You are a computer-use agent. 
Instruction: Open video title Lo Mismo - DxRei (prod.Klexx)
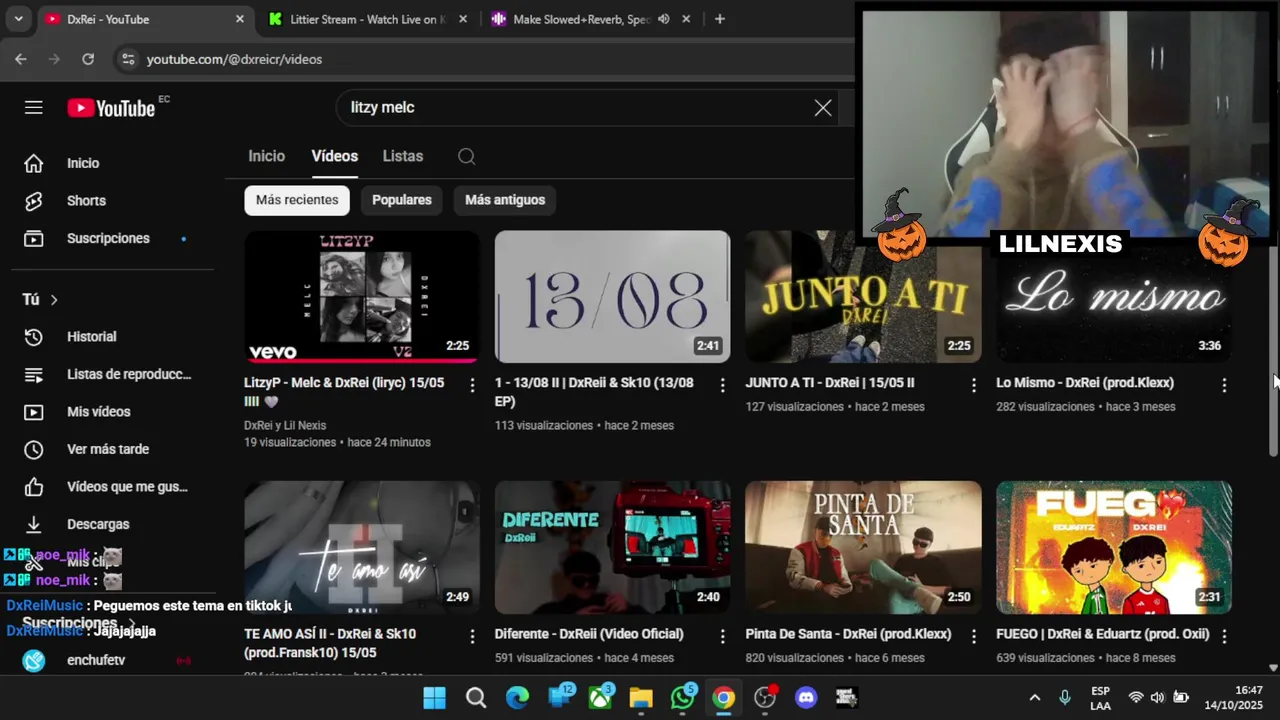pos(1085,383)
